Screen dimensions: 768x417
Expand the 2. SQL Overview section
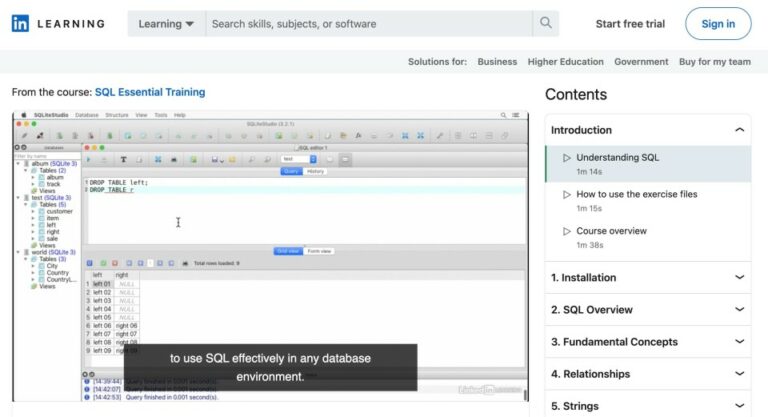pyautogui.click(x=648, y=310)
